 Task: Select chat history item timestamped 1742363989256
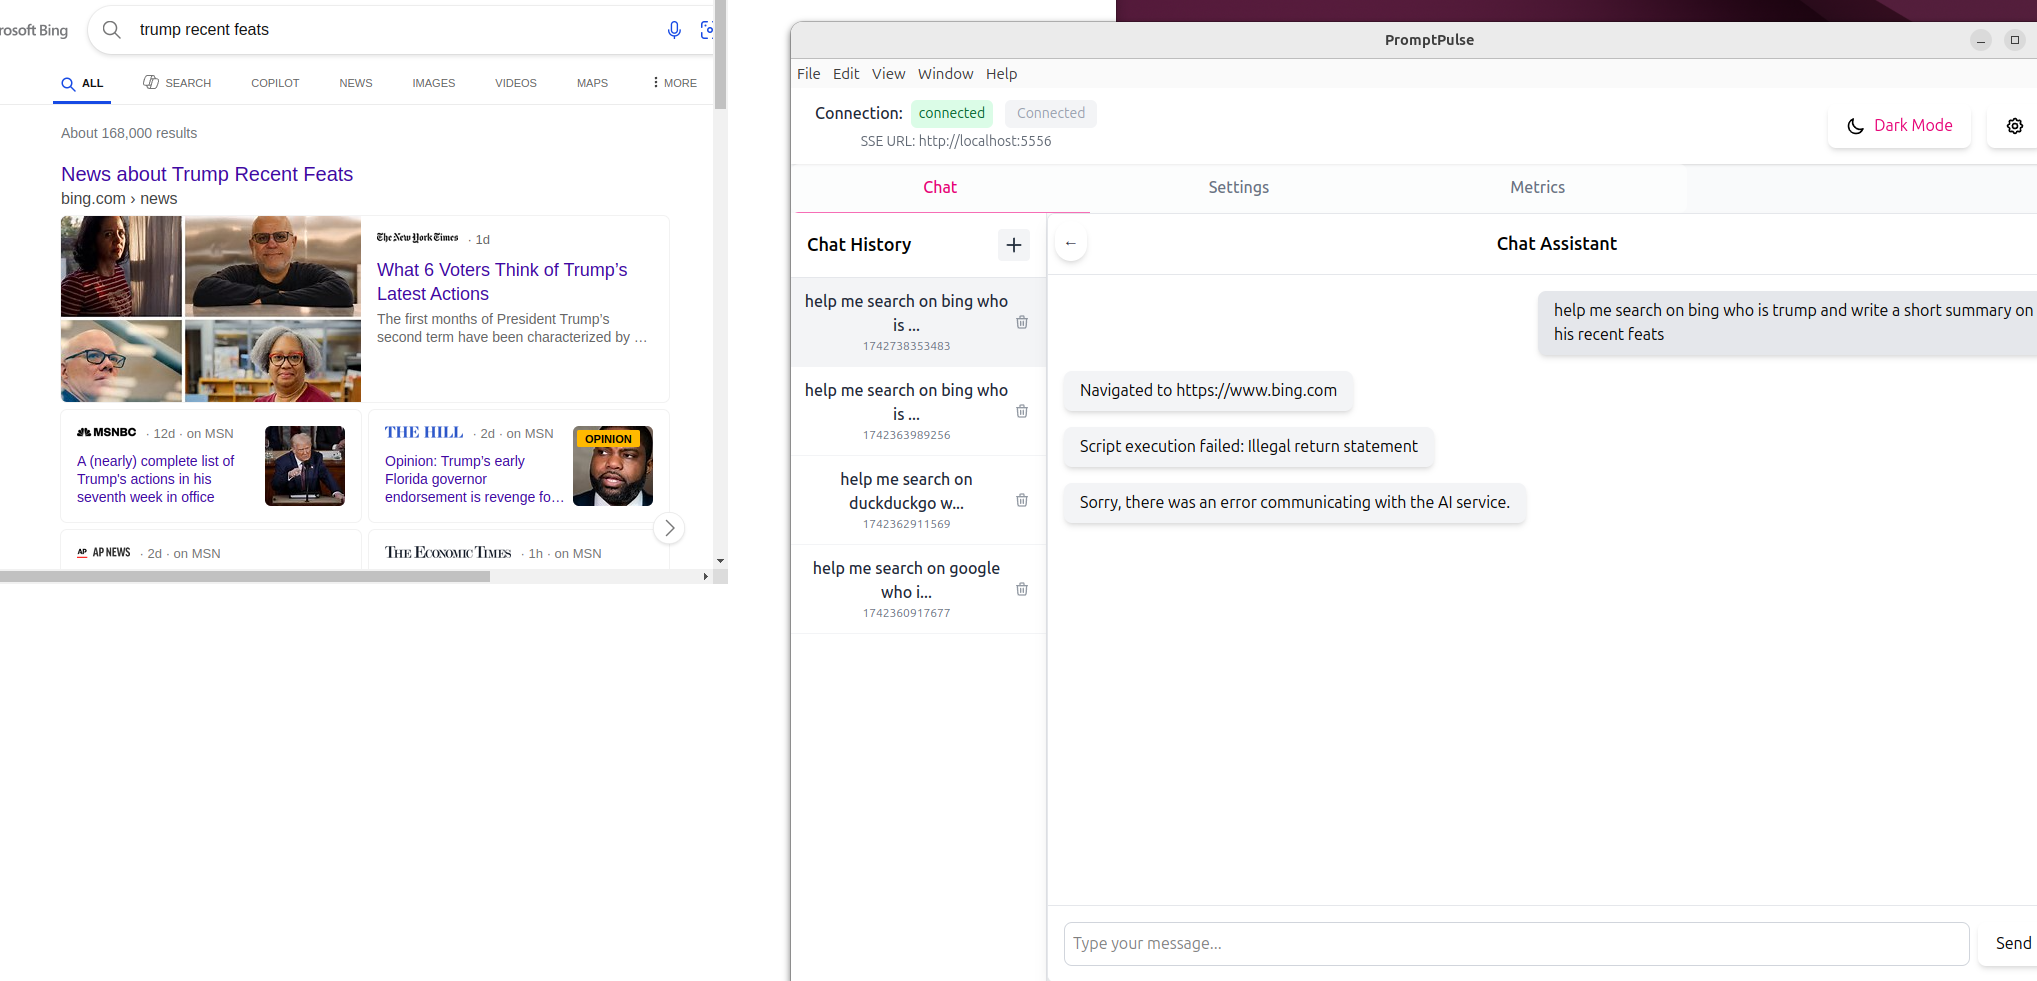(x=906, y=411)
